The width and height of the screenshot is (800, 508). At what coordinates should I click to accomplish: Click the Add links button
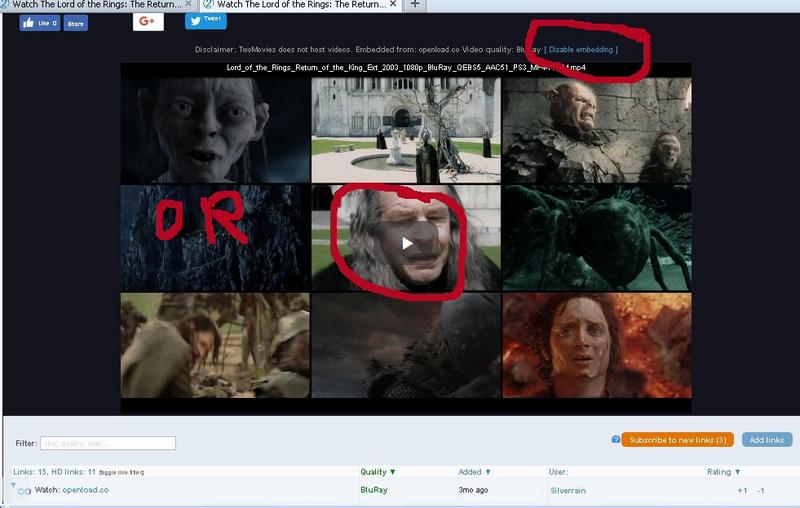[x=767, y=440]
